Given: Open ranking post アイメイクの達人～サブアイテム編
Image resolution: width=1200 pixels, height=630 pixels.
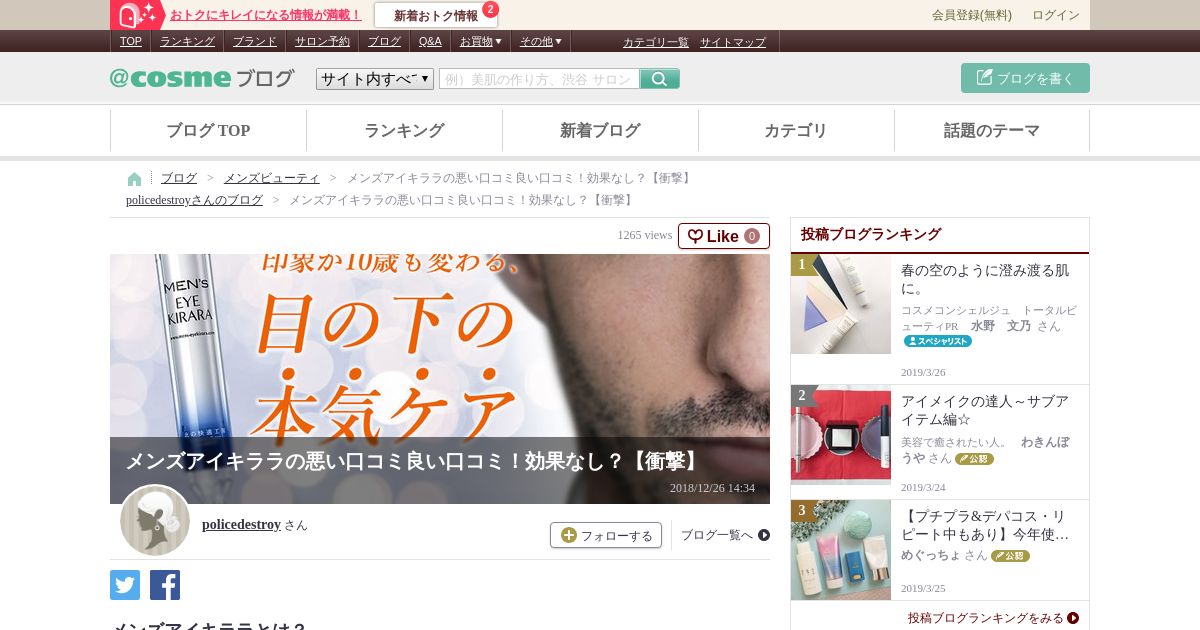Looking at the screenshot, I should click(985, 410).
